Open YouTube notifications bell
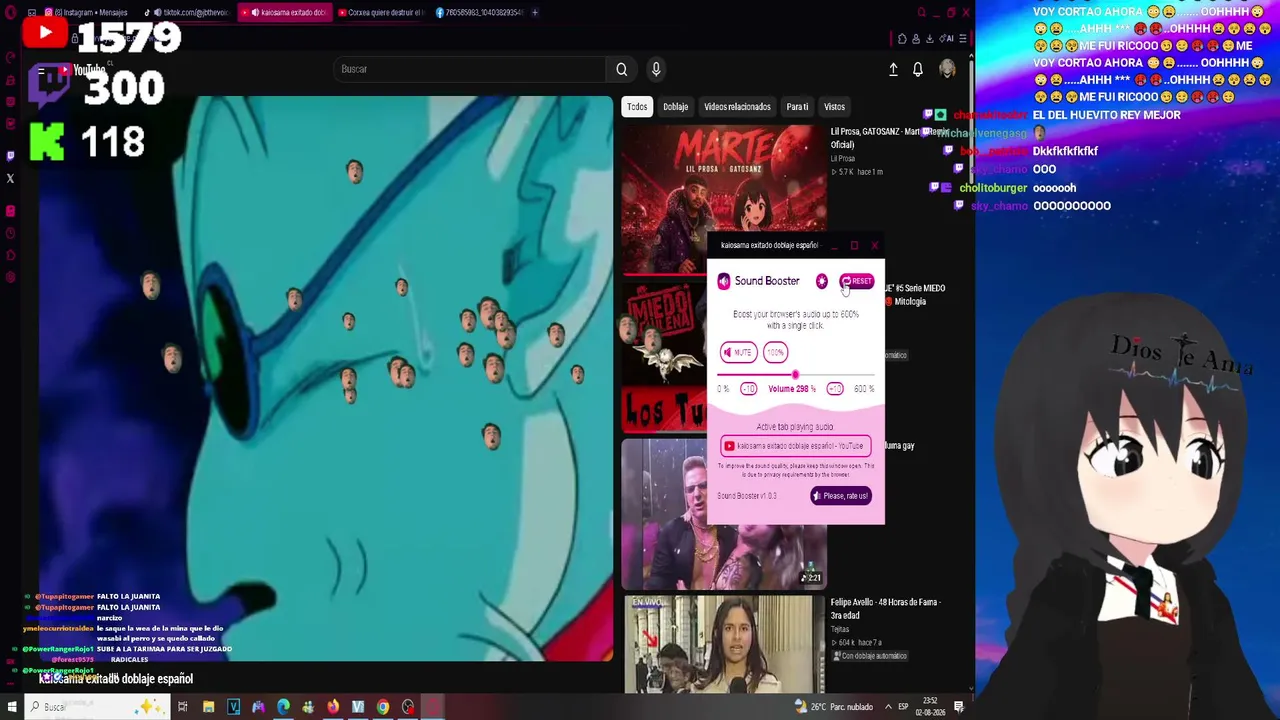This screenshot has width=1280, height=720. [x=918, y=69]
